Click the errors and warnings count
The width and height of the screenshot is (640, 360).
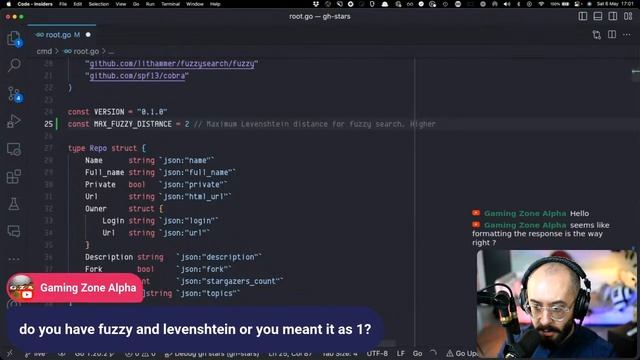[140, 353]
